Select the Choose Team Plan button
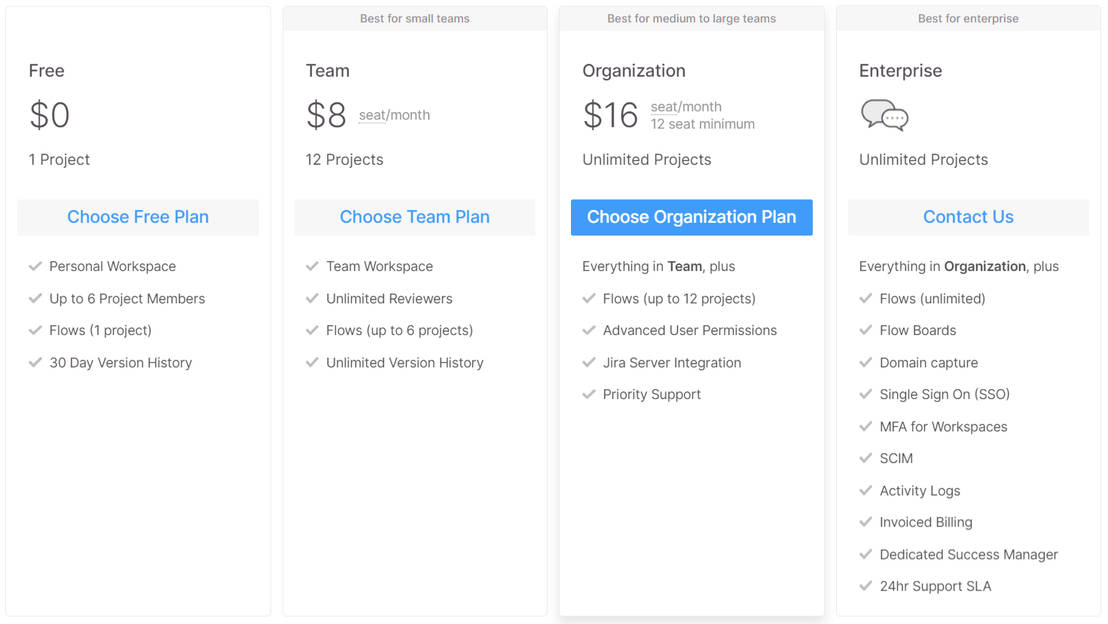 coord(415,217)
